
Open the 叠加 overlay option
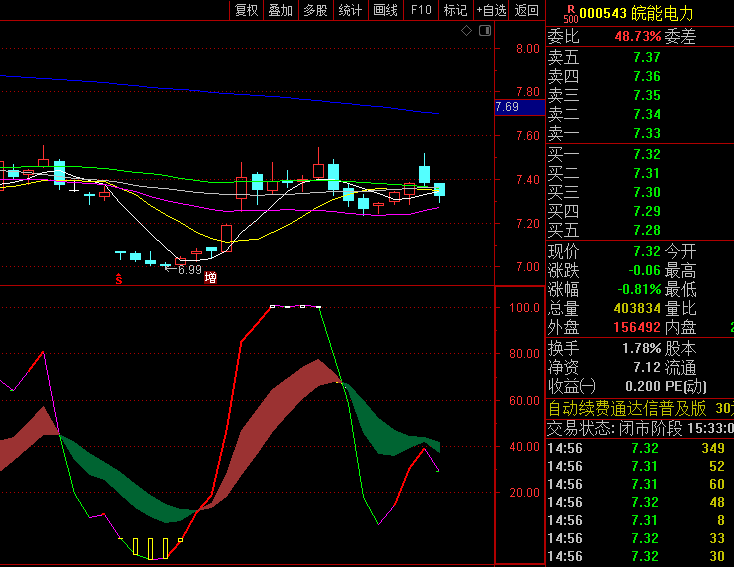coord(281,10)
